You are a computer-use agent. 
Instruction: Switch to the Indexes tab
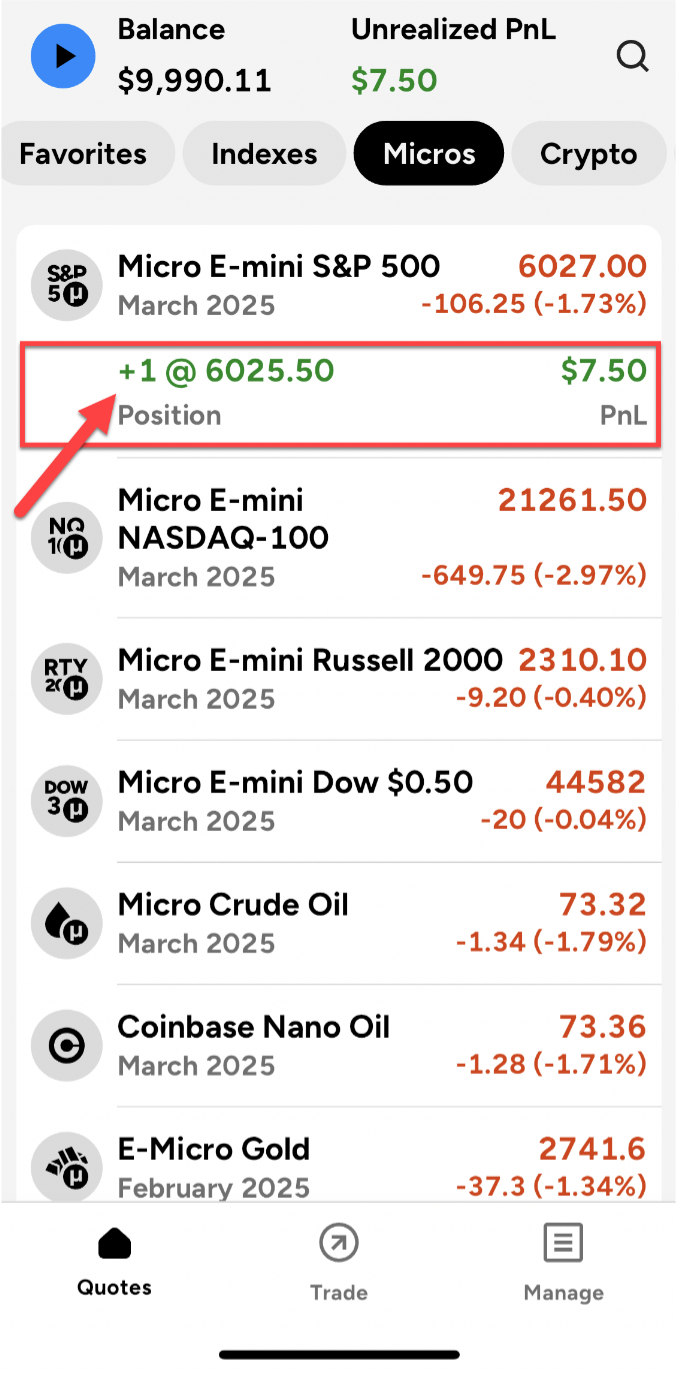(x=264, y=154)
